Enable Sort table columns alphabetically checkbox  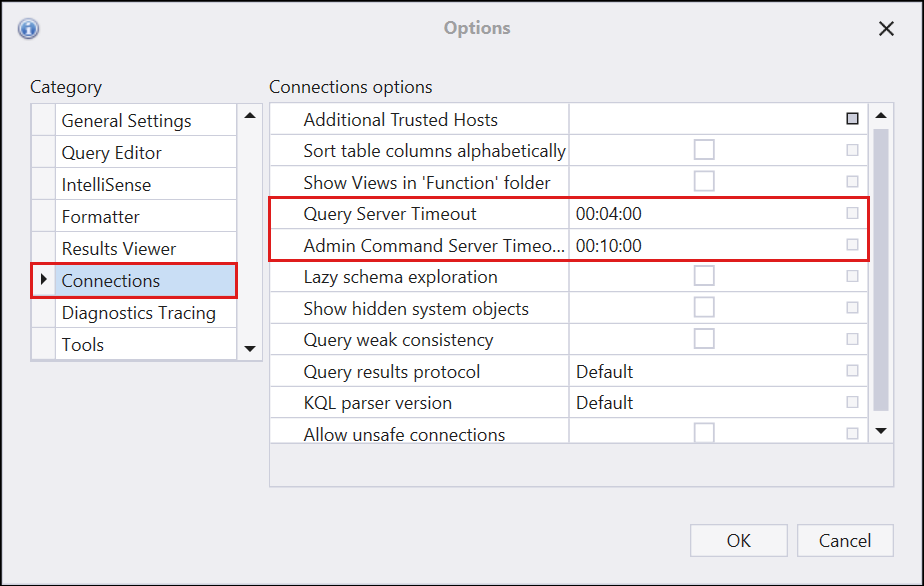coord(704,150)
